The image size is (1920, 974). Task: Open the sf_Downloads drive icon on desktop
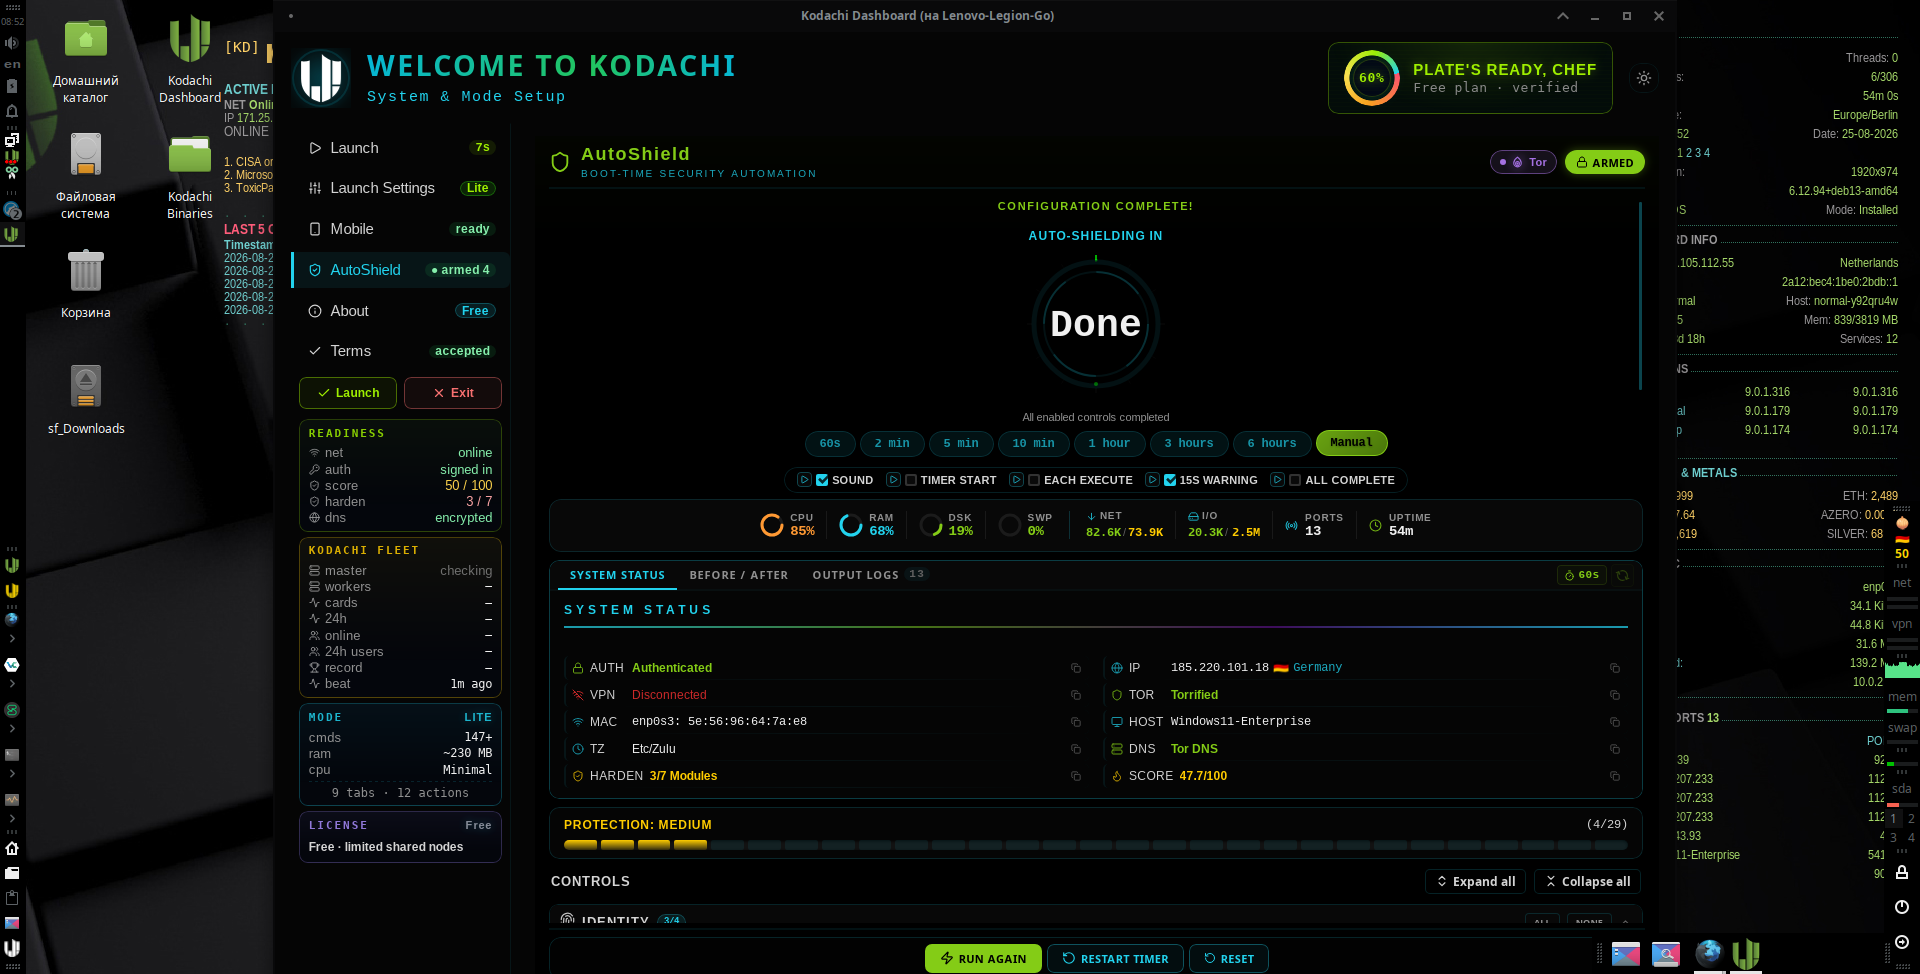click(x=86, y=399)
